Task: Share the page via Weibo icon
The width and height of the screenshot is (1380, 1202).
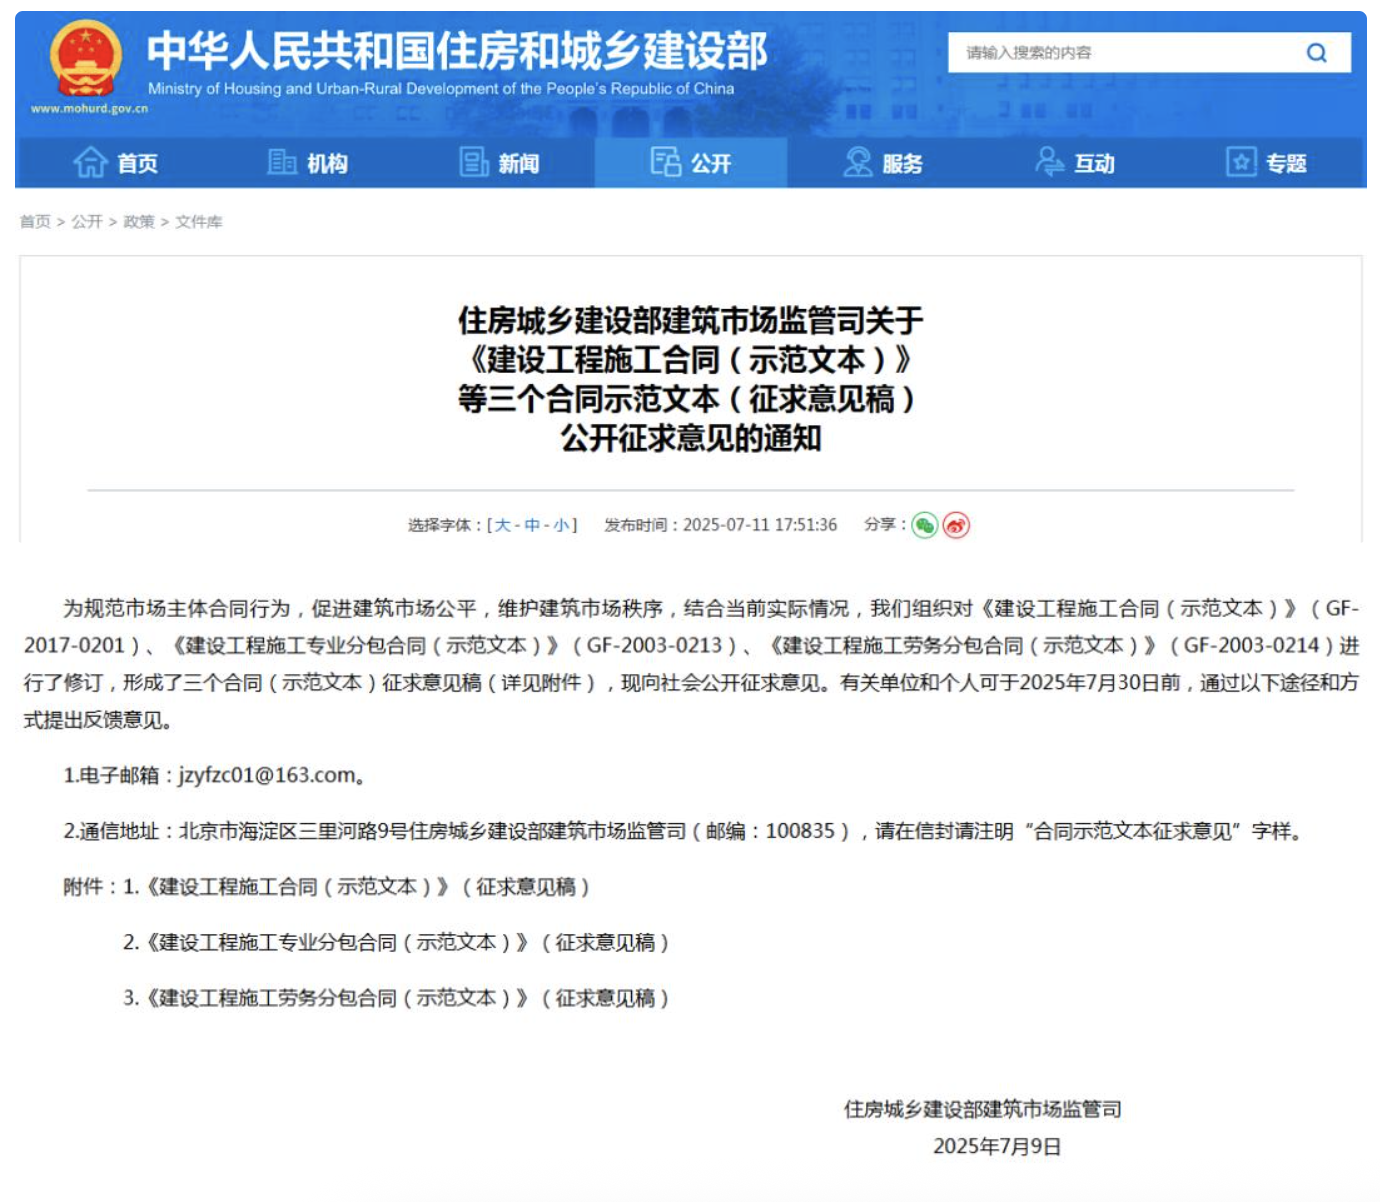Action: pos(956,525)
